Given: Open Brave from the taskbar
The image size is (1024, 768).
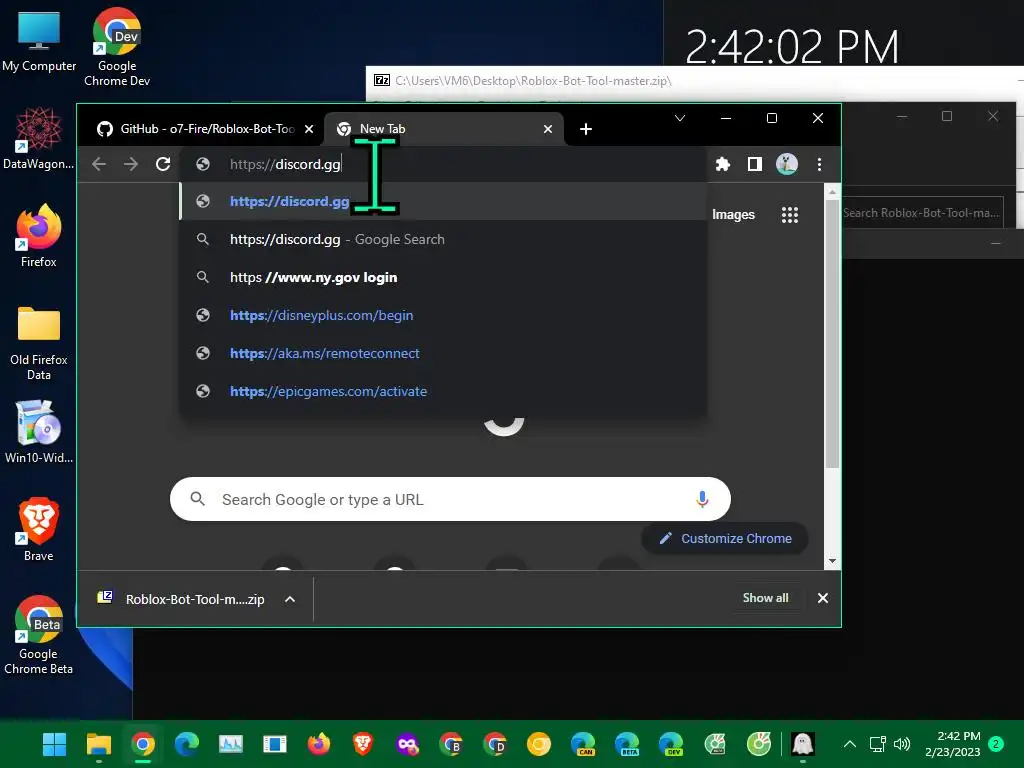Looking at the screenshot, I should (x=363, y=744).
